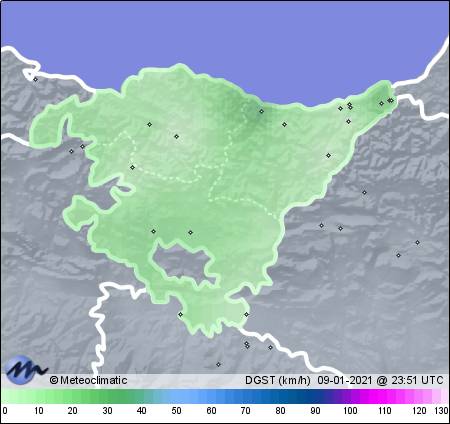This screenshot has width=450, height=424.
Task: Click the southernmost station marker on the map
Action: coord(218,365)
